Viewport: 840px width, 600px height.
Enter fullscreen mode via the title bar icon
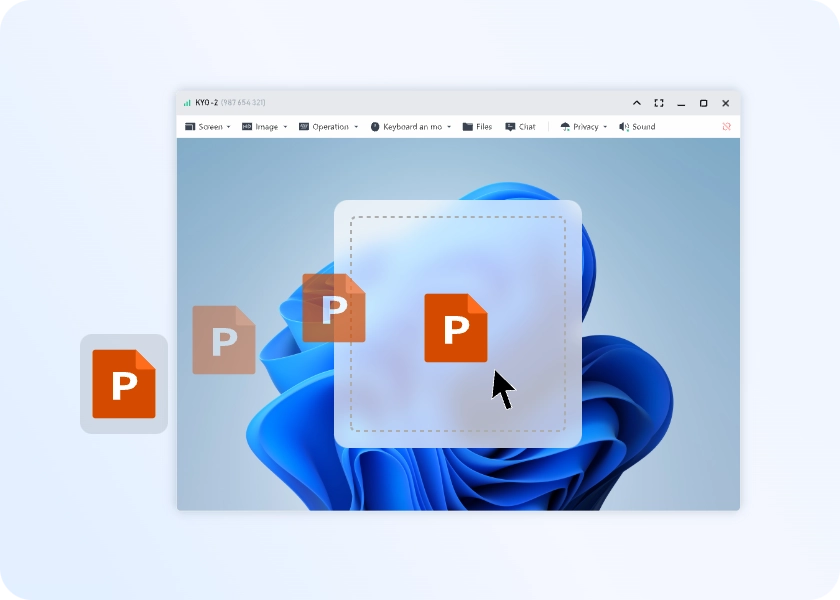(659, 103)
